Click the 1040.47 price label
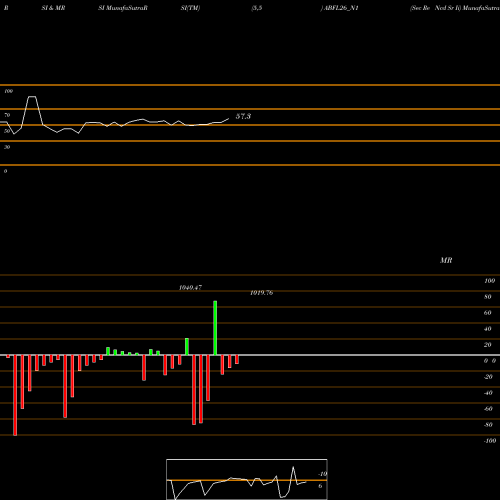The height and width of the screenshot is (500, 500). [190, 287]
